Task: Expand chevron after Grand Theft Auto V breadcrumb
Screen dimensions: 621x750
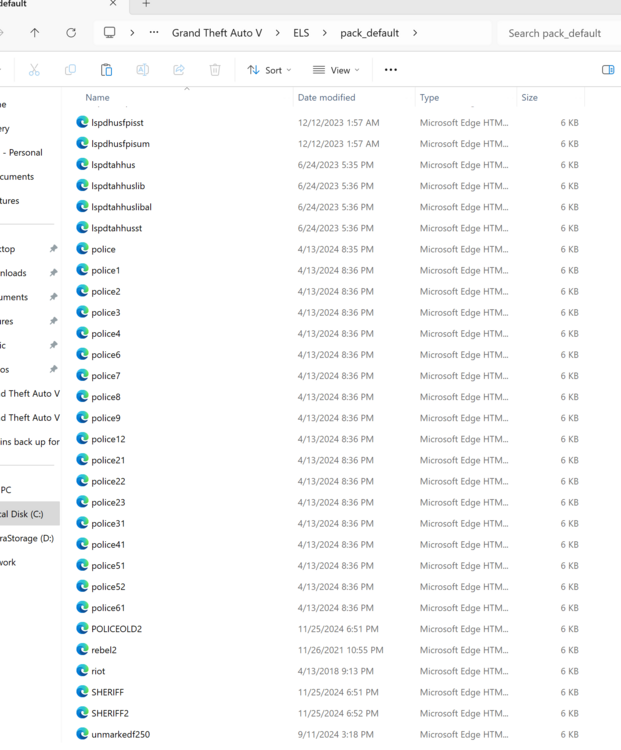Action: tap(277, 33)
